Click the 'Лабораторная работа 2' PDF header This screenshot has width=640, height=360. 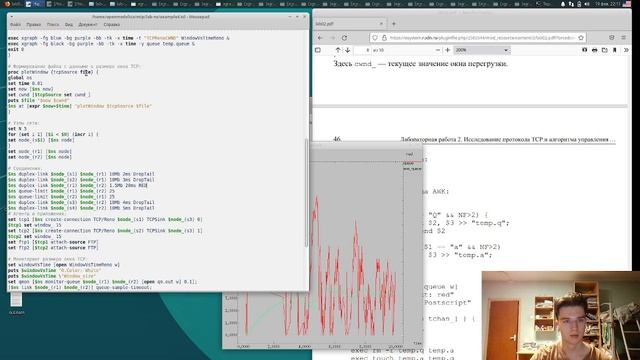tap(507, 139)
